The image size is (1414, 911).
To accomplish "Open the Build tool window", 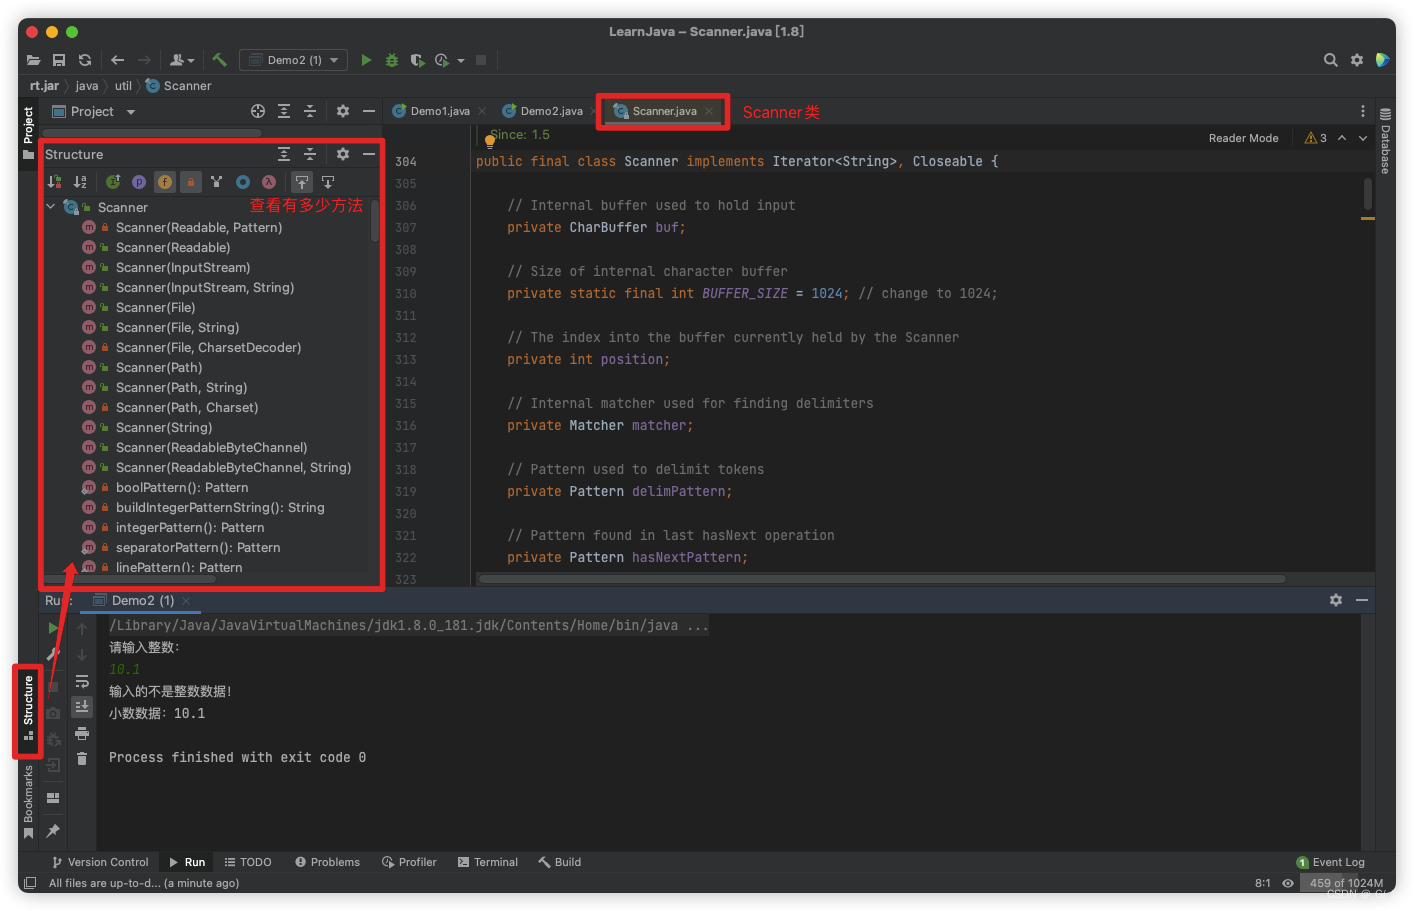I will (x=560, y=862).
